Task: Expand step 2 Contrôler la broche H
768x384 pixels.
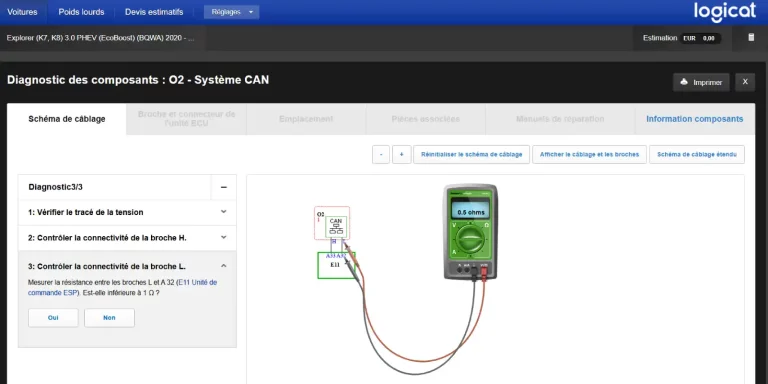Action: [x=127, y=238]
